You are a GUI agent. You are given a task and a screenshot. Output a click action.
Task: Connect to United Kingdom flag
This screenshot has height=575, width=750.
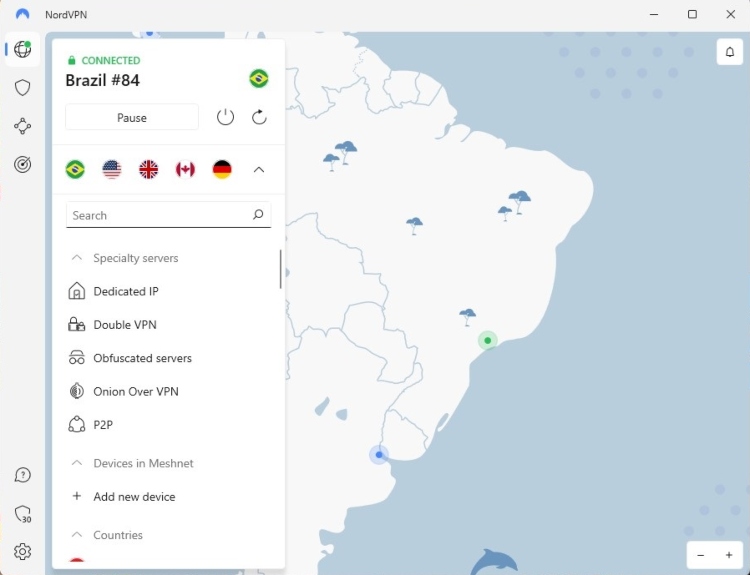click(x=148, y=169)
